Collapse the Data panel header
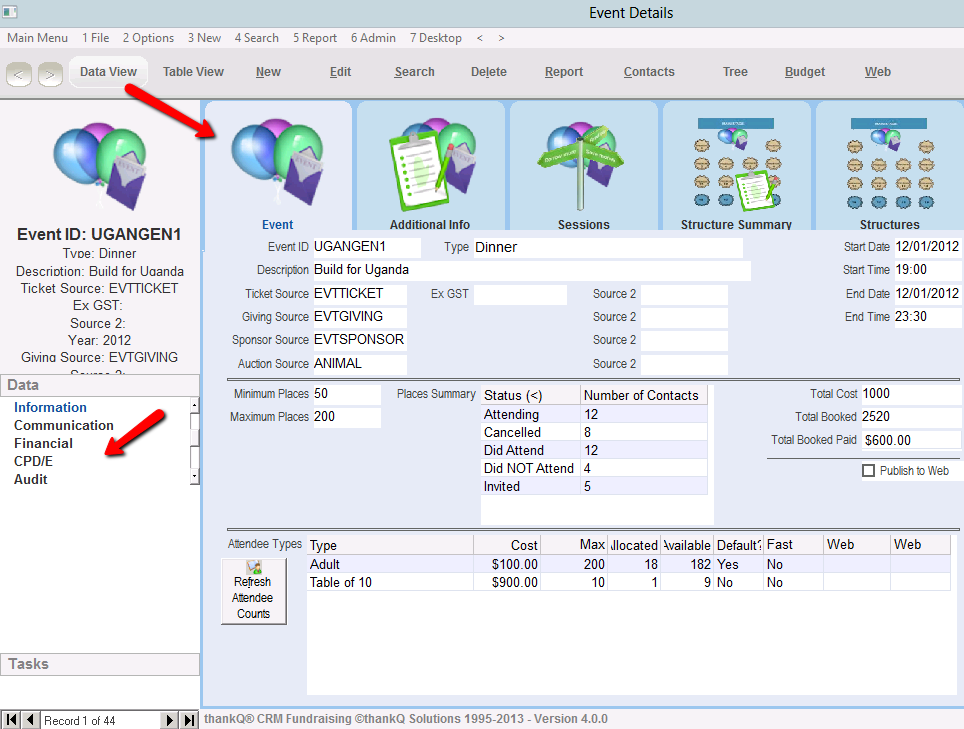This screenshot has width=964, height=729. [100, 385]
